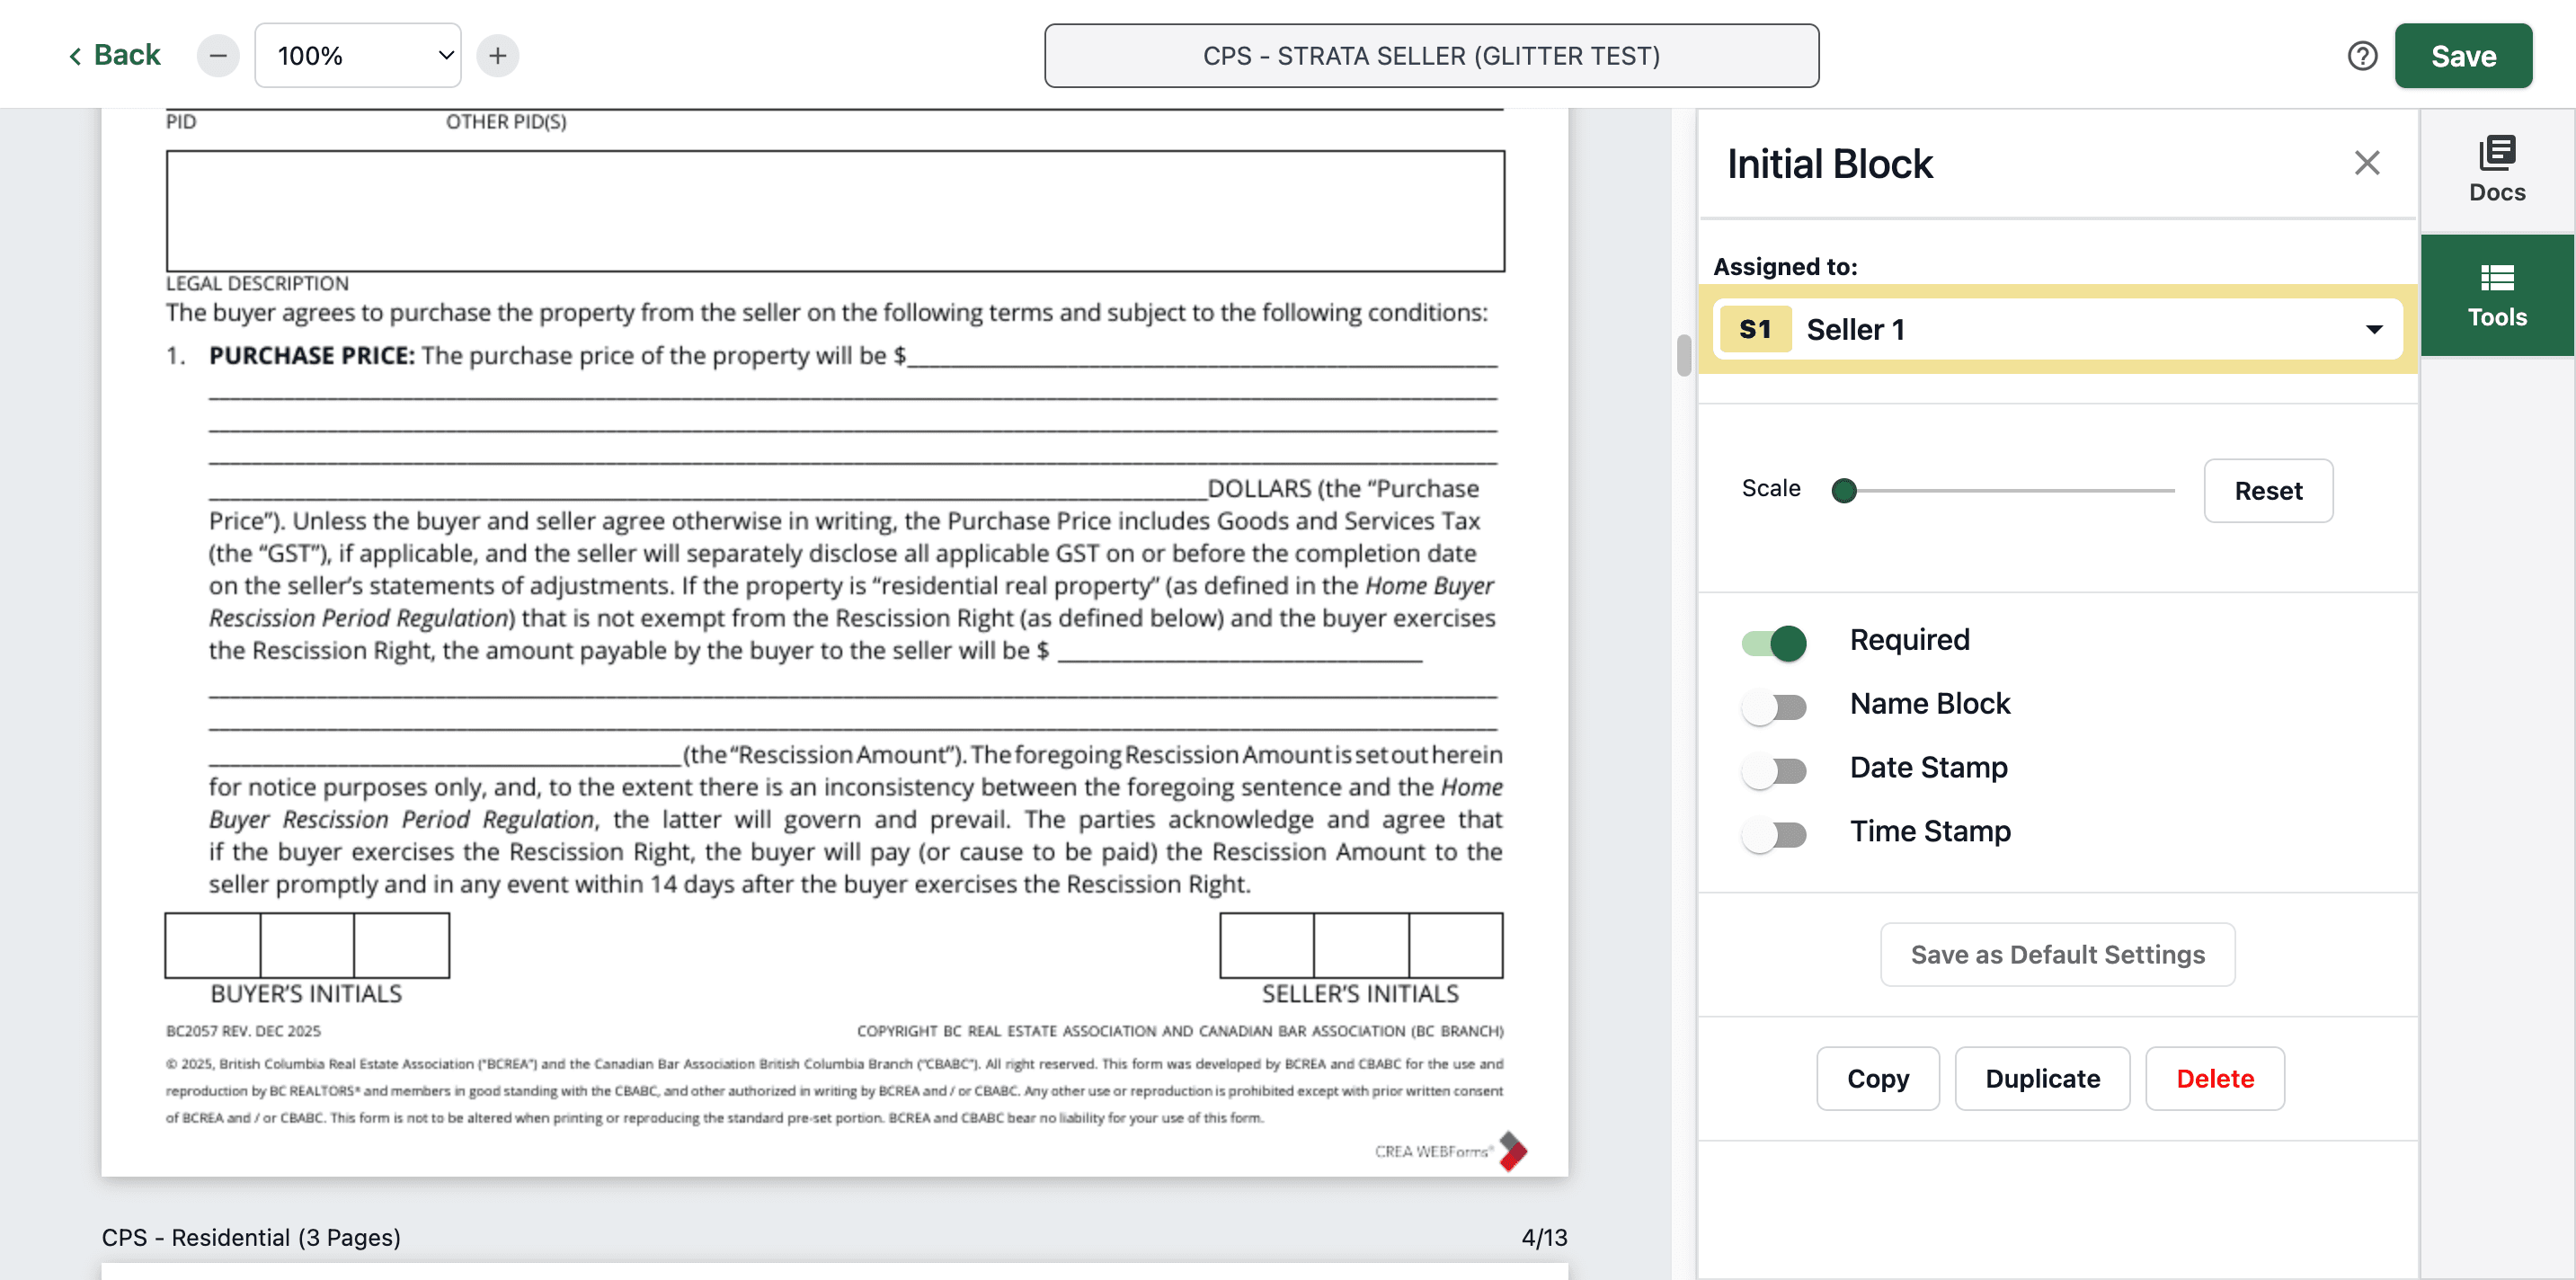This screenshot has width=2576, height=1280.
Task: Switch to the Tools tab
Action: coord(2497,296)
